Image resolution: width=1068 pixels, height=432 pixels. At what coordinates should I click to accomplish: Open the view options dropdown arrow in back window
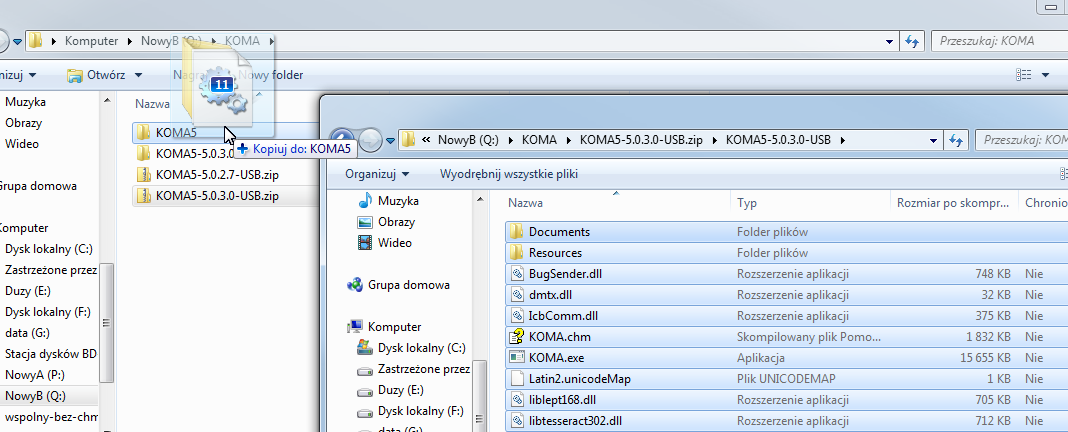tap(1046, 75)
